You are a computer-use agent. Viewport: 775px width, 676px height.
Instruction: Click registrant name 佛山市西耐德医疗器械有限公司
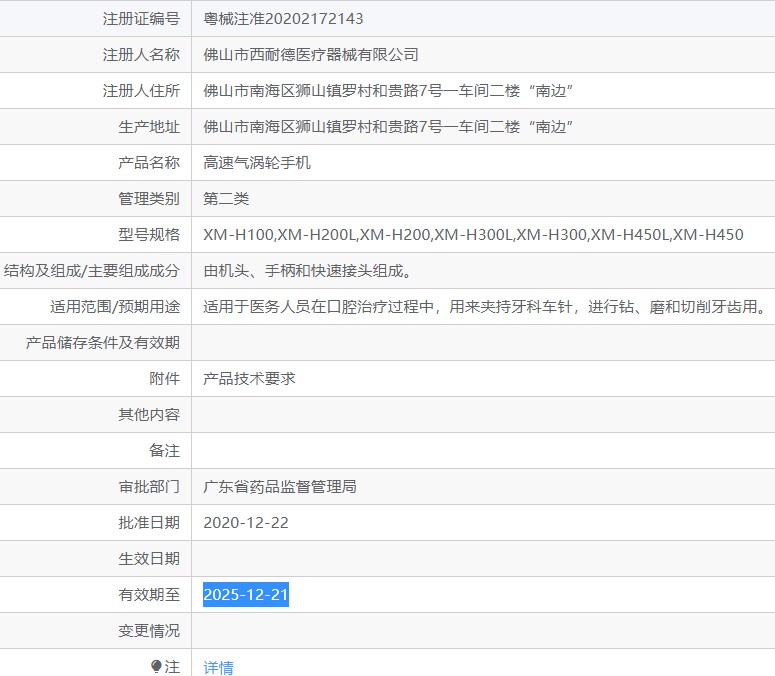coord(311,54)
